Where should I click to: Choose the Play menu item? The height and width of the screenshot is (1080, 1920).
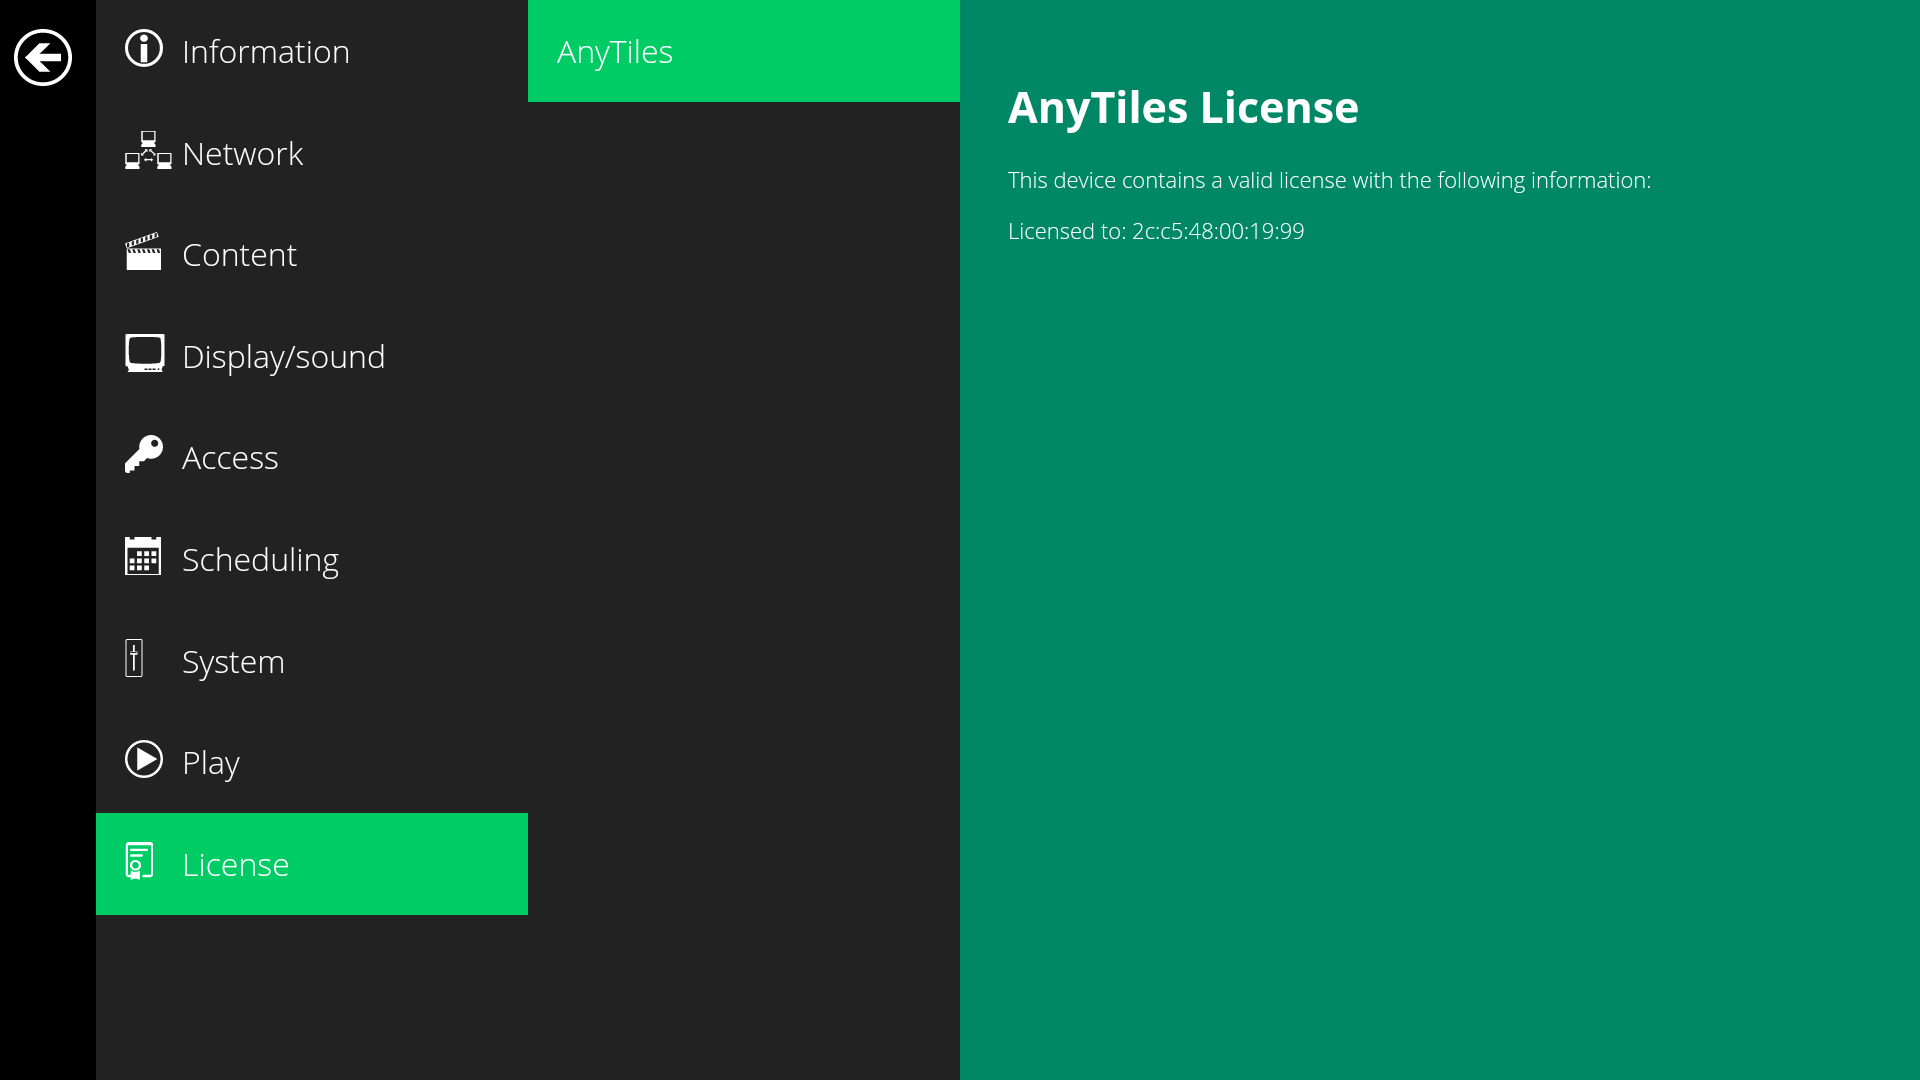tap(312, 762)
